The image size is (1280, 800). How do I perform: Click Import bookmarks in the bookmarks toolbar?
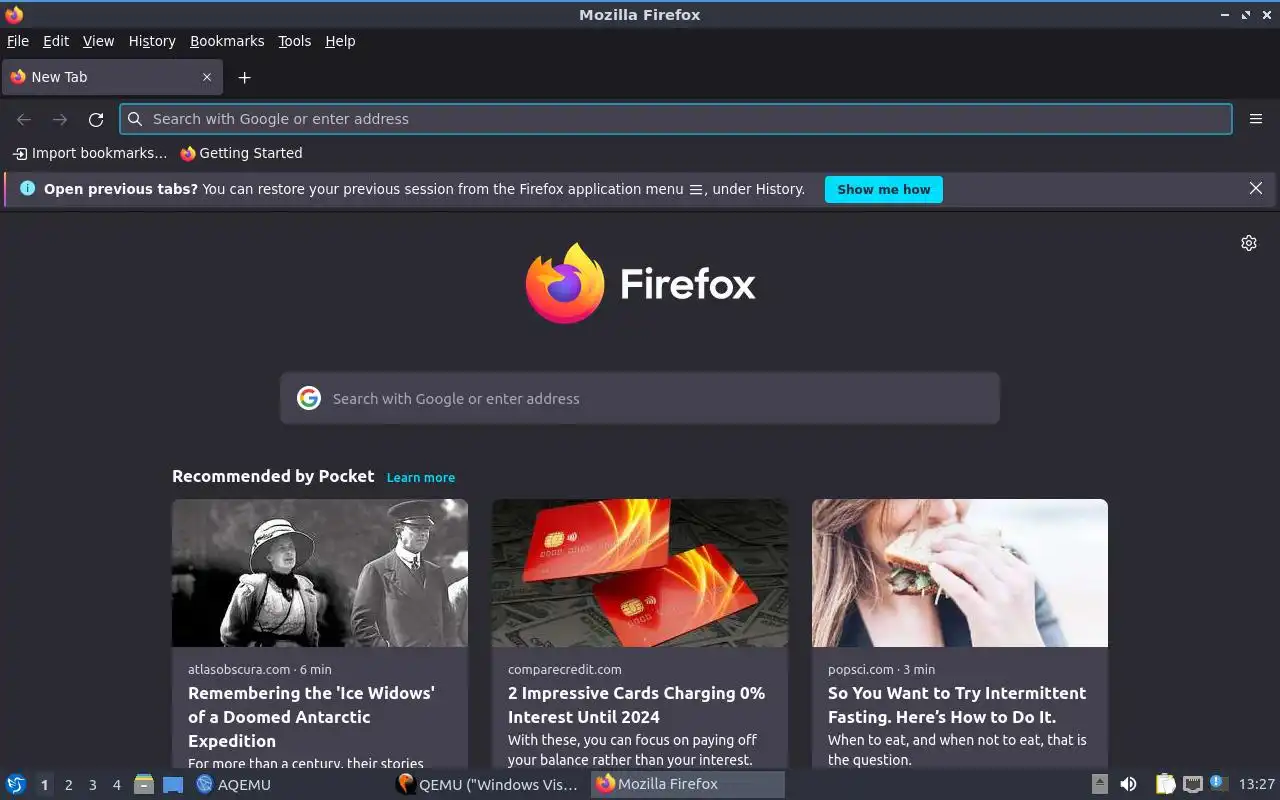click(90, 153)
